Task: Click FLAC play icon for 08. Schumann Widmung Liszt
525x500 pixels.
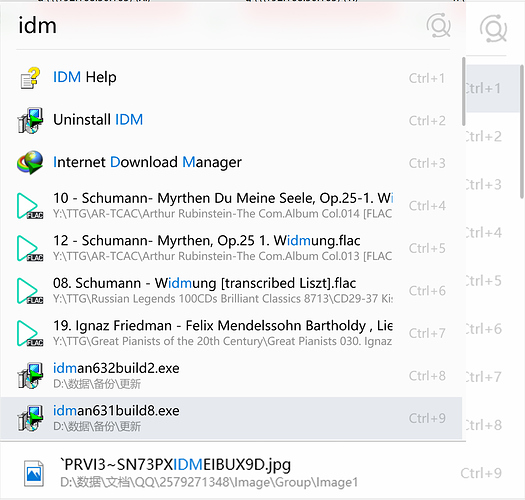Action: 30,291
